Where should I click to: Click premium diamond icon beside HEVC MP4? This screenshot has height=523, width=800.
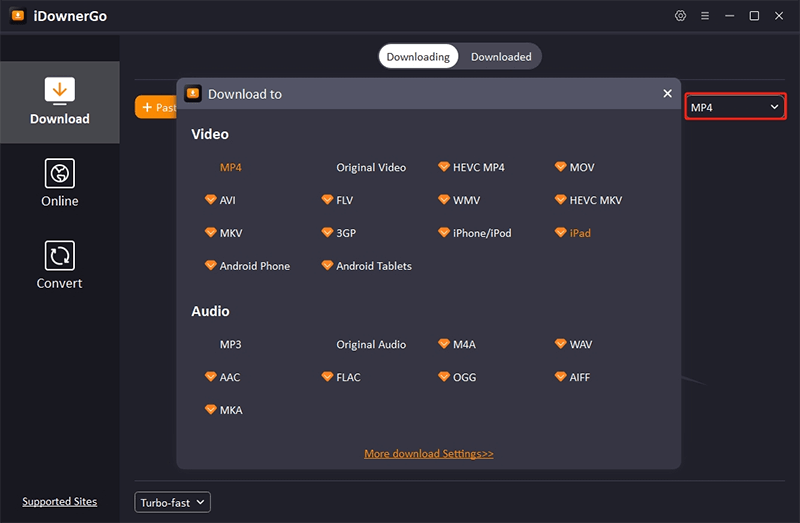coord(443,166)
